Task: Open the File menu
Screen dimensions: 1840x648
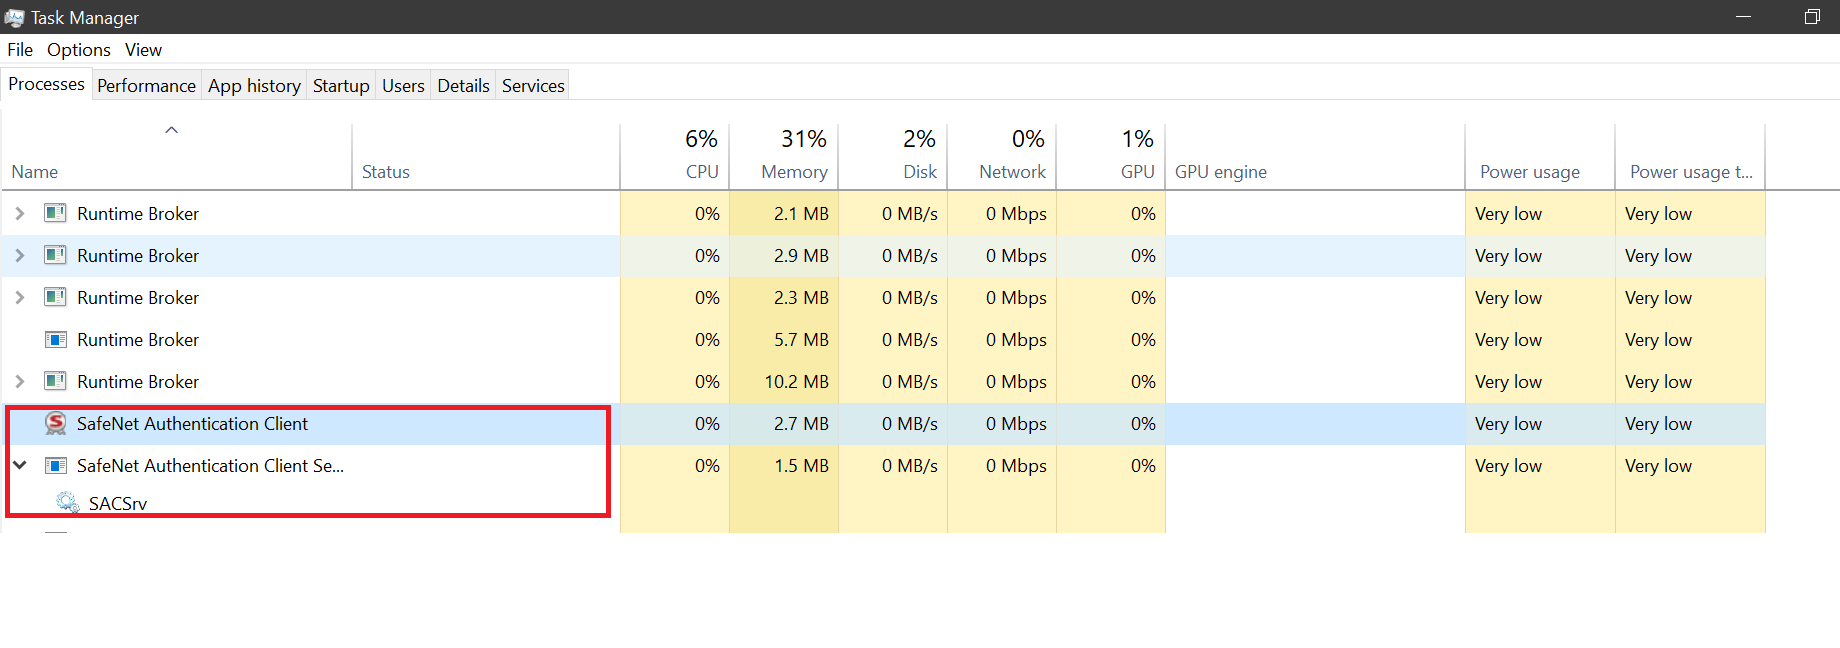Action: pyautogui.click(x=20, y=50)
